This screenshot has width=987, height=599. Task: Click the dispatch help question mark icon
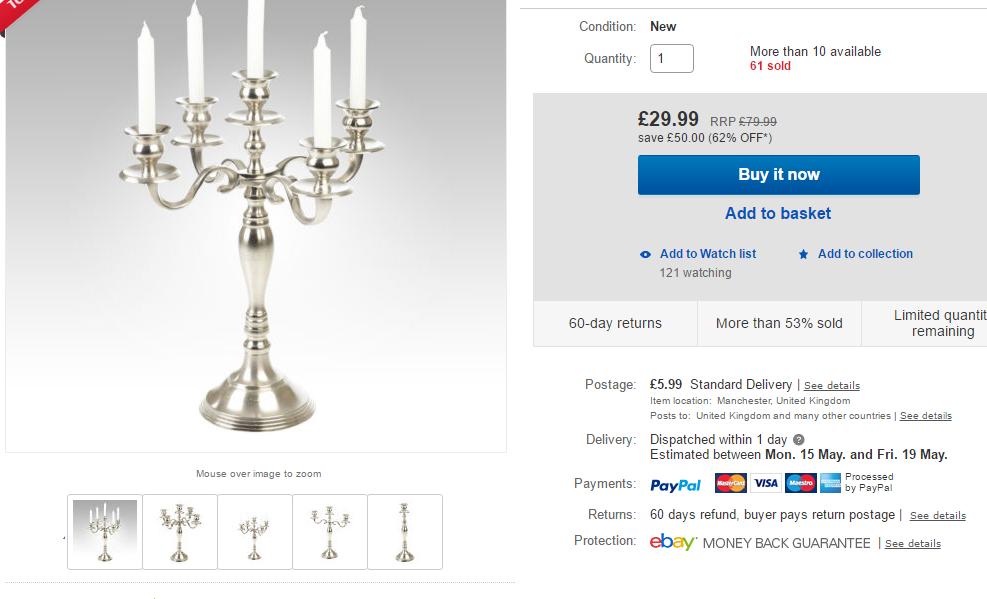click(798, 440)
